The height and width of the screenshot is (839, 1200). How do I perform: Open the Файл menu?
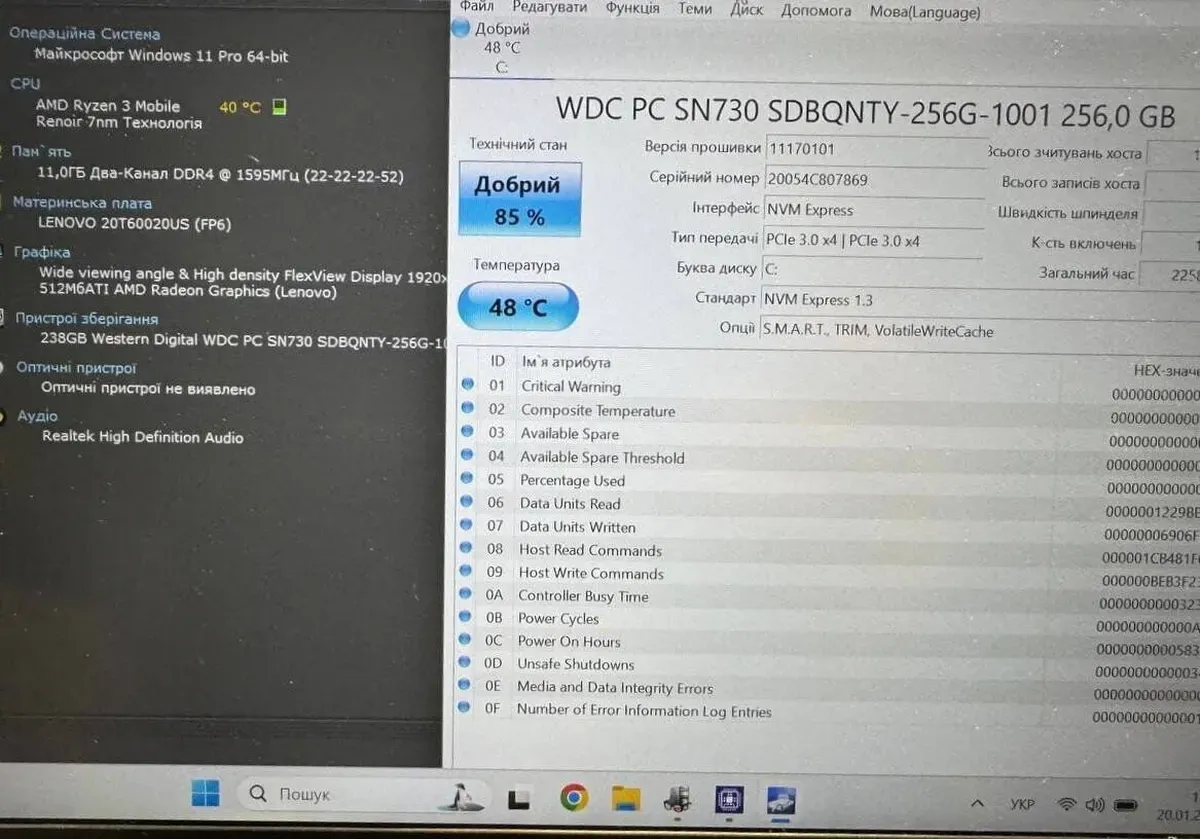pos(477,7)
